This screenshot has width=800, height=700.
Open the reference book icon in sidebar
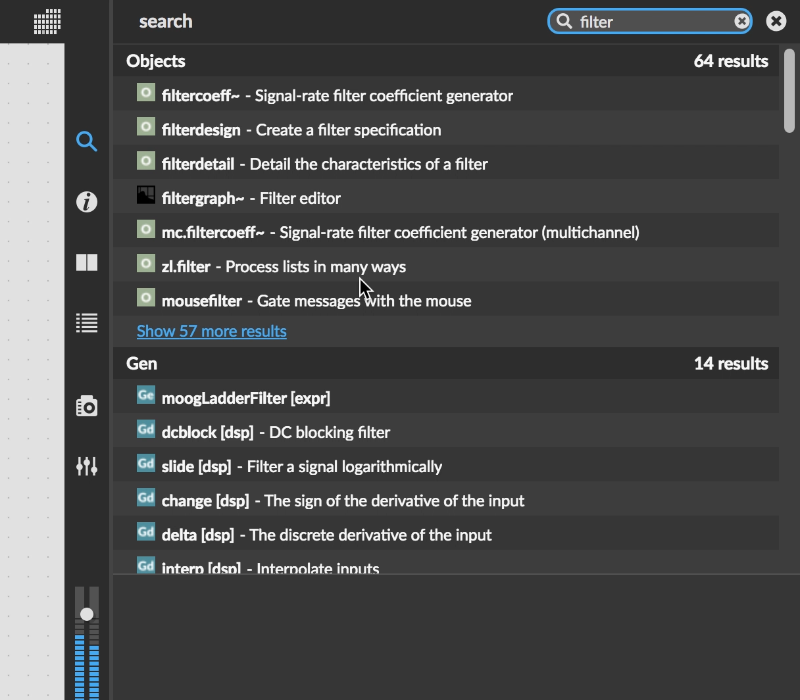(x=87, y=263)
